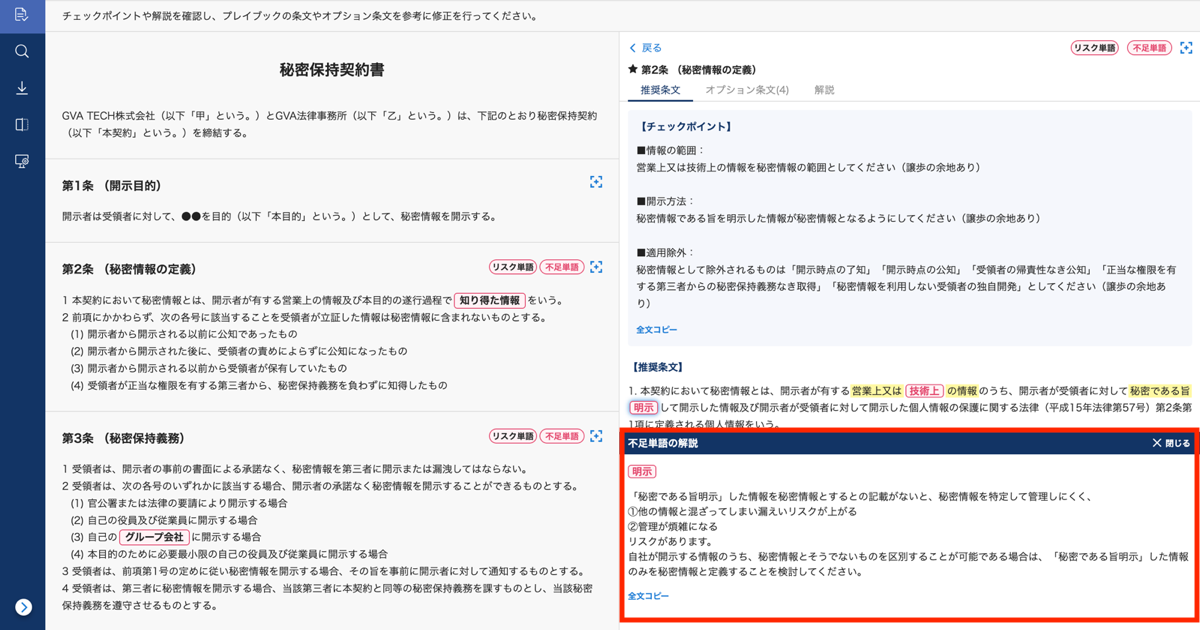Click the 不足単語の解説 panel title
This screenshot has width=1200, height=630.
[x=663, y=443]
